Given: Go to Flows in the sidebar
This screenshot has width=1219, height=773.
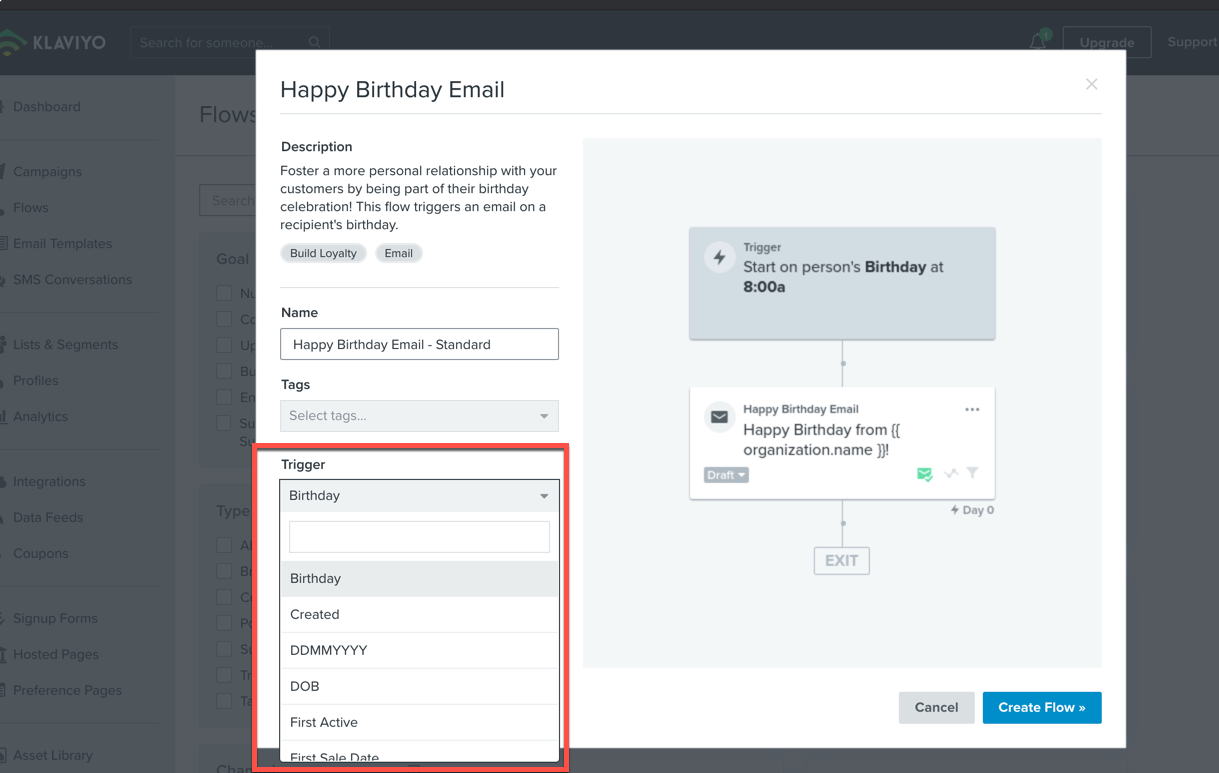Looking at the screenshot, I should tap(30, 208).
